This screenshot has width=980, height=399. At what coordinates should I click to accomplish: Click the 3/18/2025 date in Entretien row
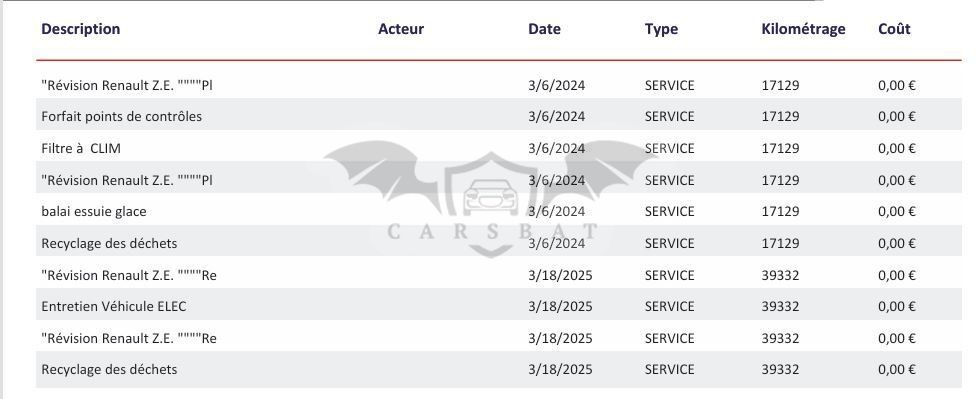[x=560, y=306]
